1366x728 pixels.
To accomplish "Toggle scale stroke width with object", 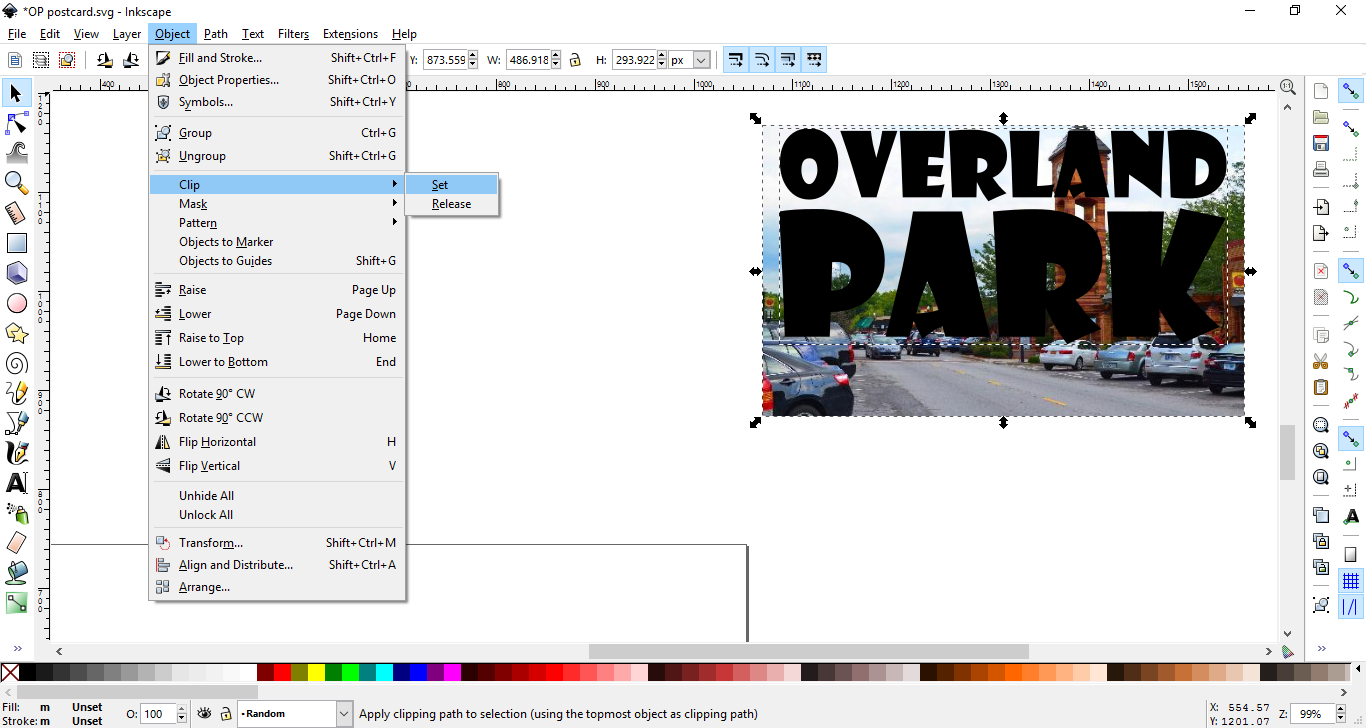I will [x=736, y=60].
